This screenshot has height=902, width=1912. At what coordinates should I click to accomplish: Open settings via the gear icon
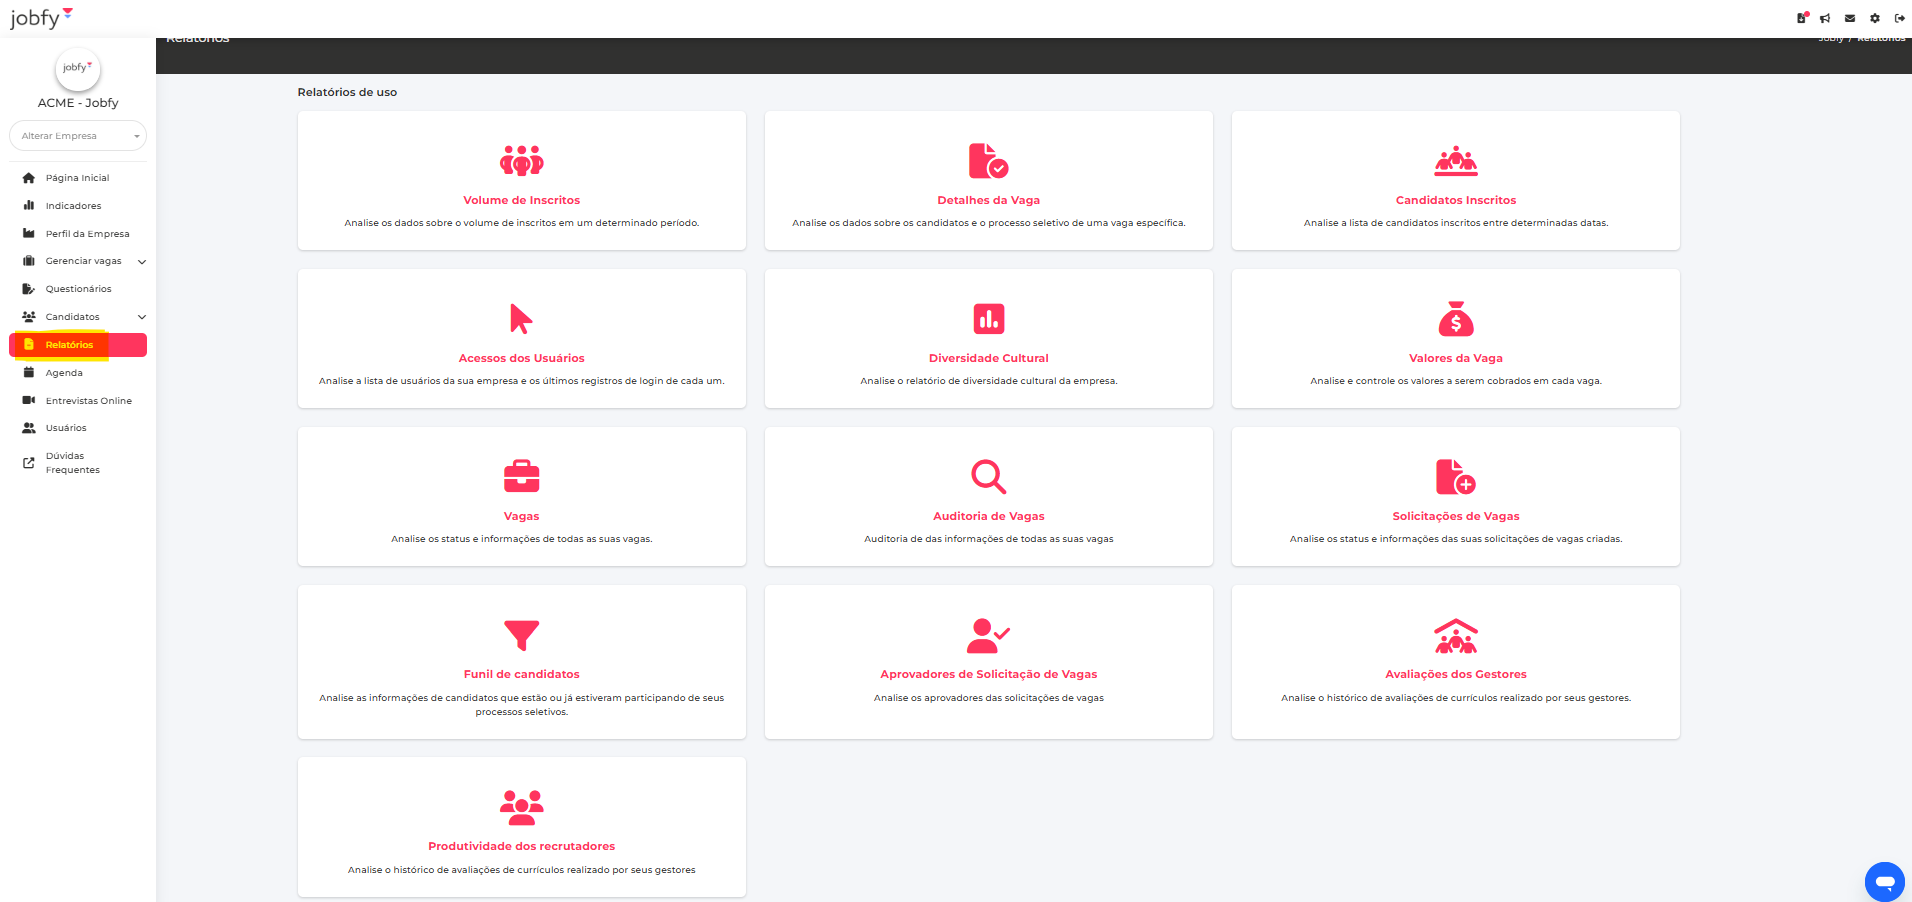(x=1875, y=18)
